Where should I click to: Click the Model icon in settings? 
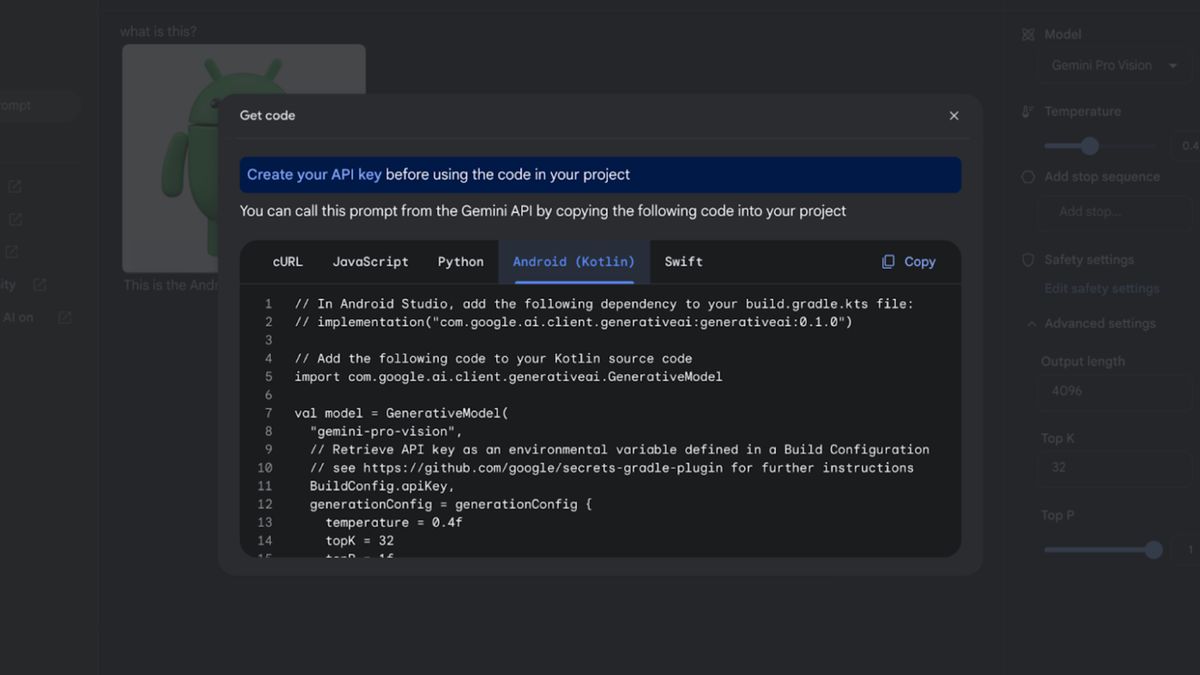(1028, 34)
